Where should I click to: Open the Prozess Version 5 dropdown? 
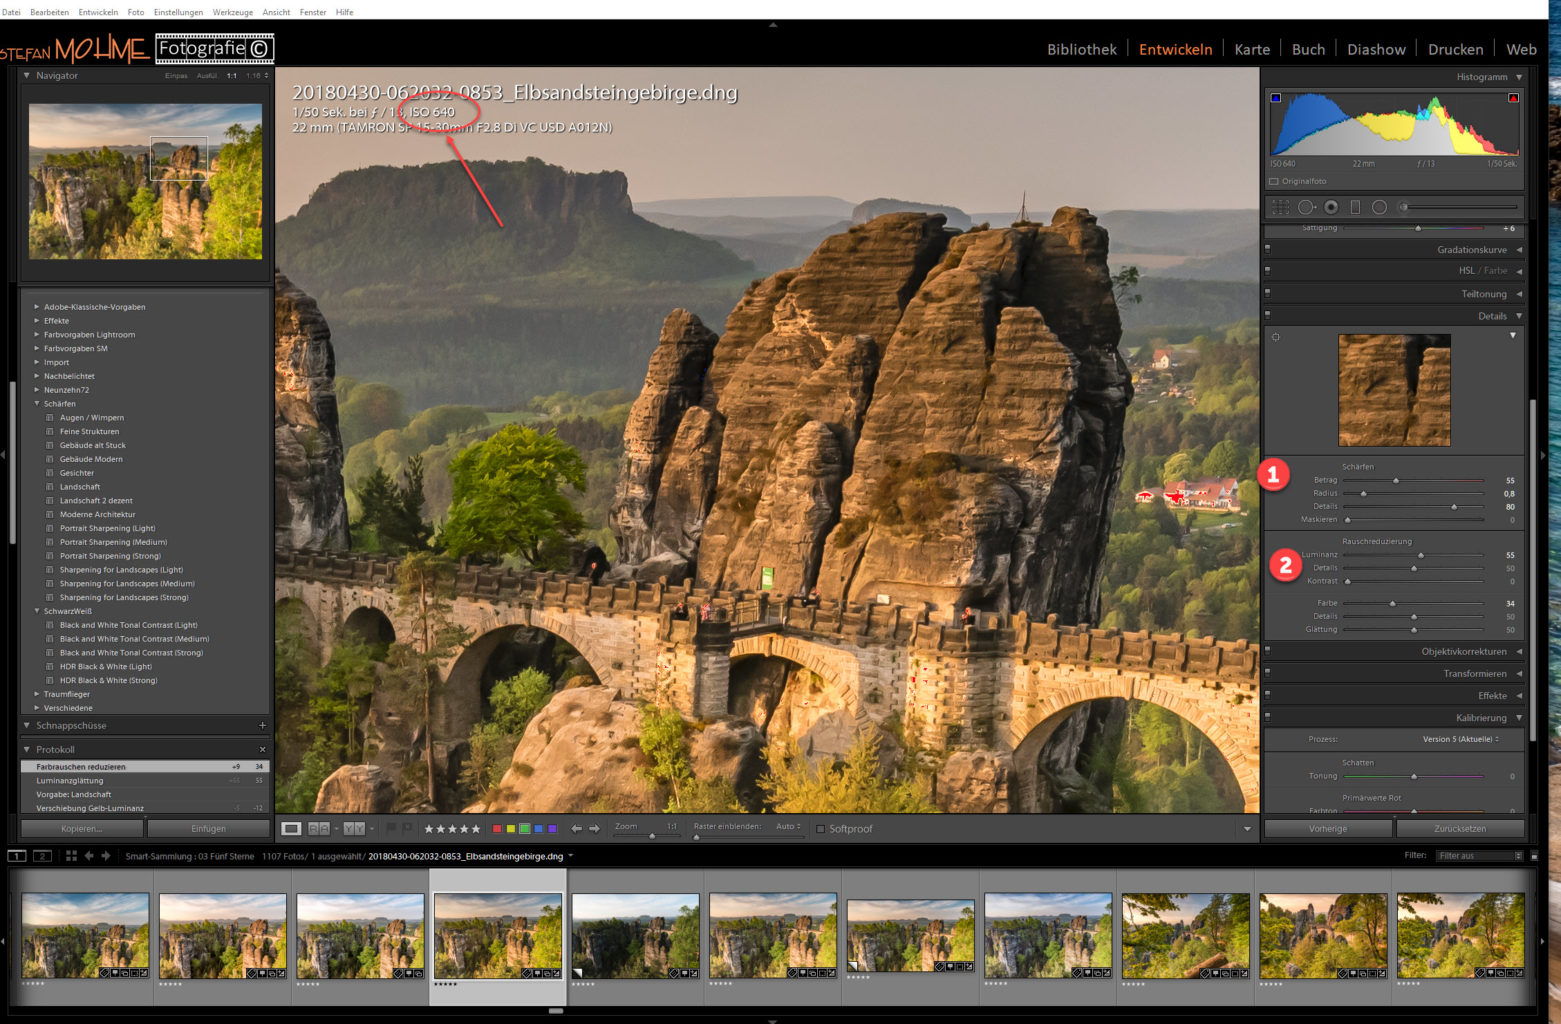point(1461,739)
